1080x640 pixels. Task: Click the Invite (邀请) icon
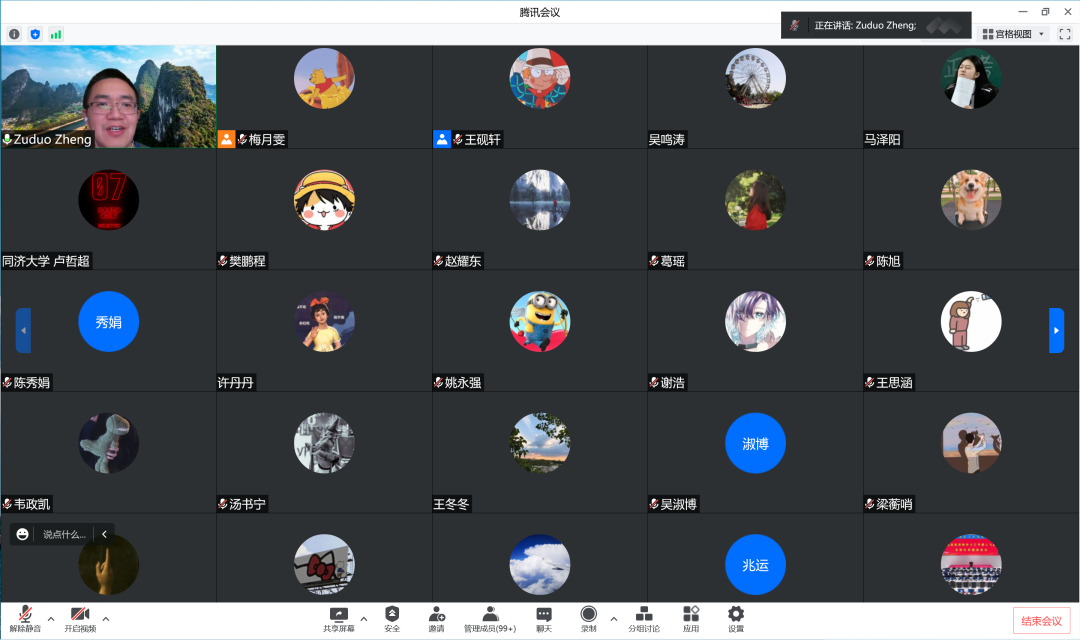coord(436,615)
